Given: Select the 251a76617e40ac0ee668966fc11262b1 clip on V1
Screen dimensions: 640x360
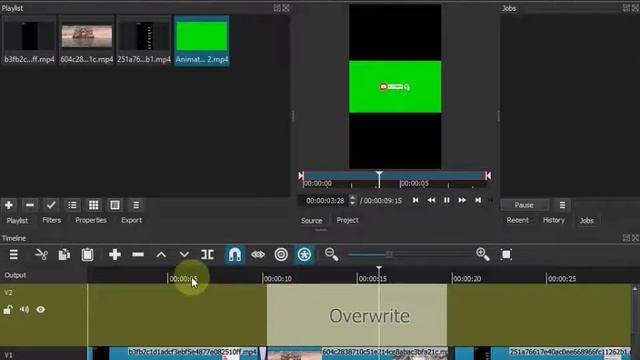Looking at the screenshot, I should click(x=543, y=353).
